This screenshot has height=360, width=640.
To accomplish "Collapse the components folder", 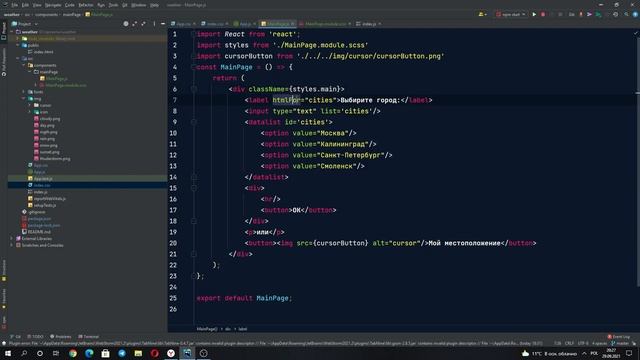I will click(24, 65).
